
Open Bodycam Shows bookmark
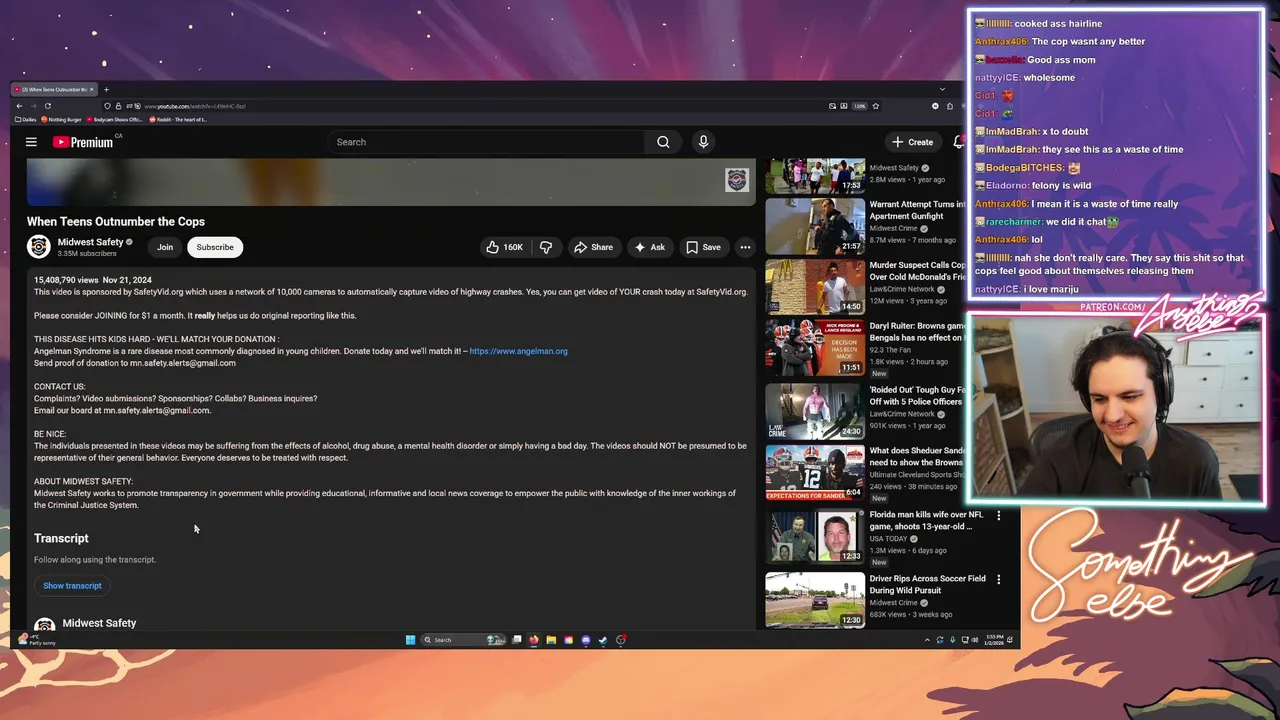tap(115, 119)
